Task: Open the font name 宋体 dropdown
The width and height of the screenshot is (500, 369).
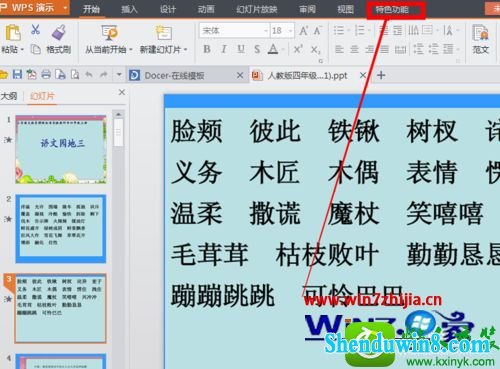Action: point(266,31)
